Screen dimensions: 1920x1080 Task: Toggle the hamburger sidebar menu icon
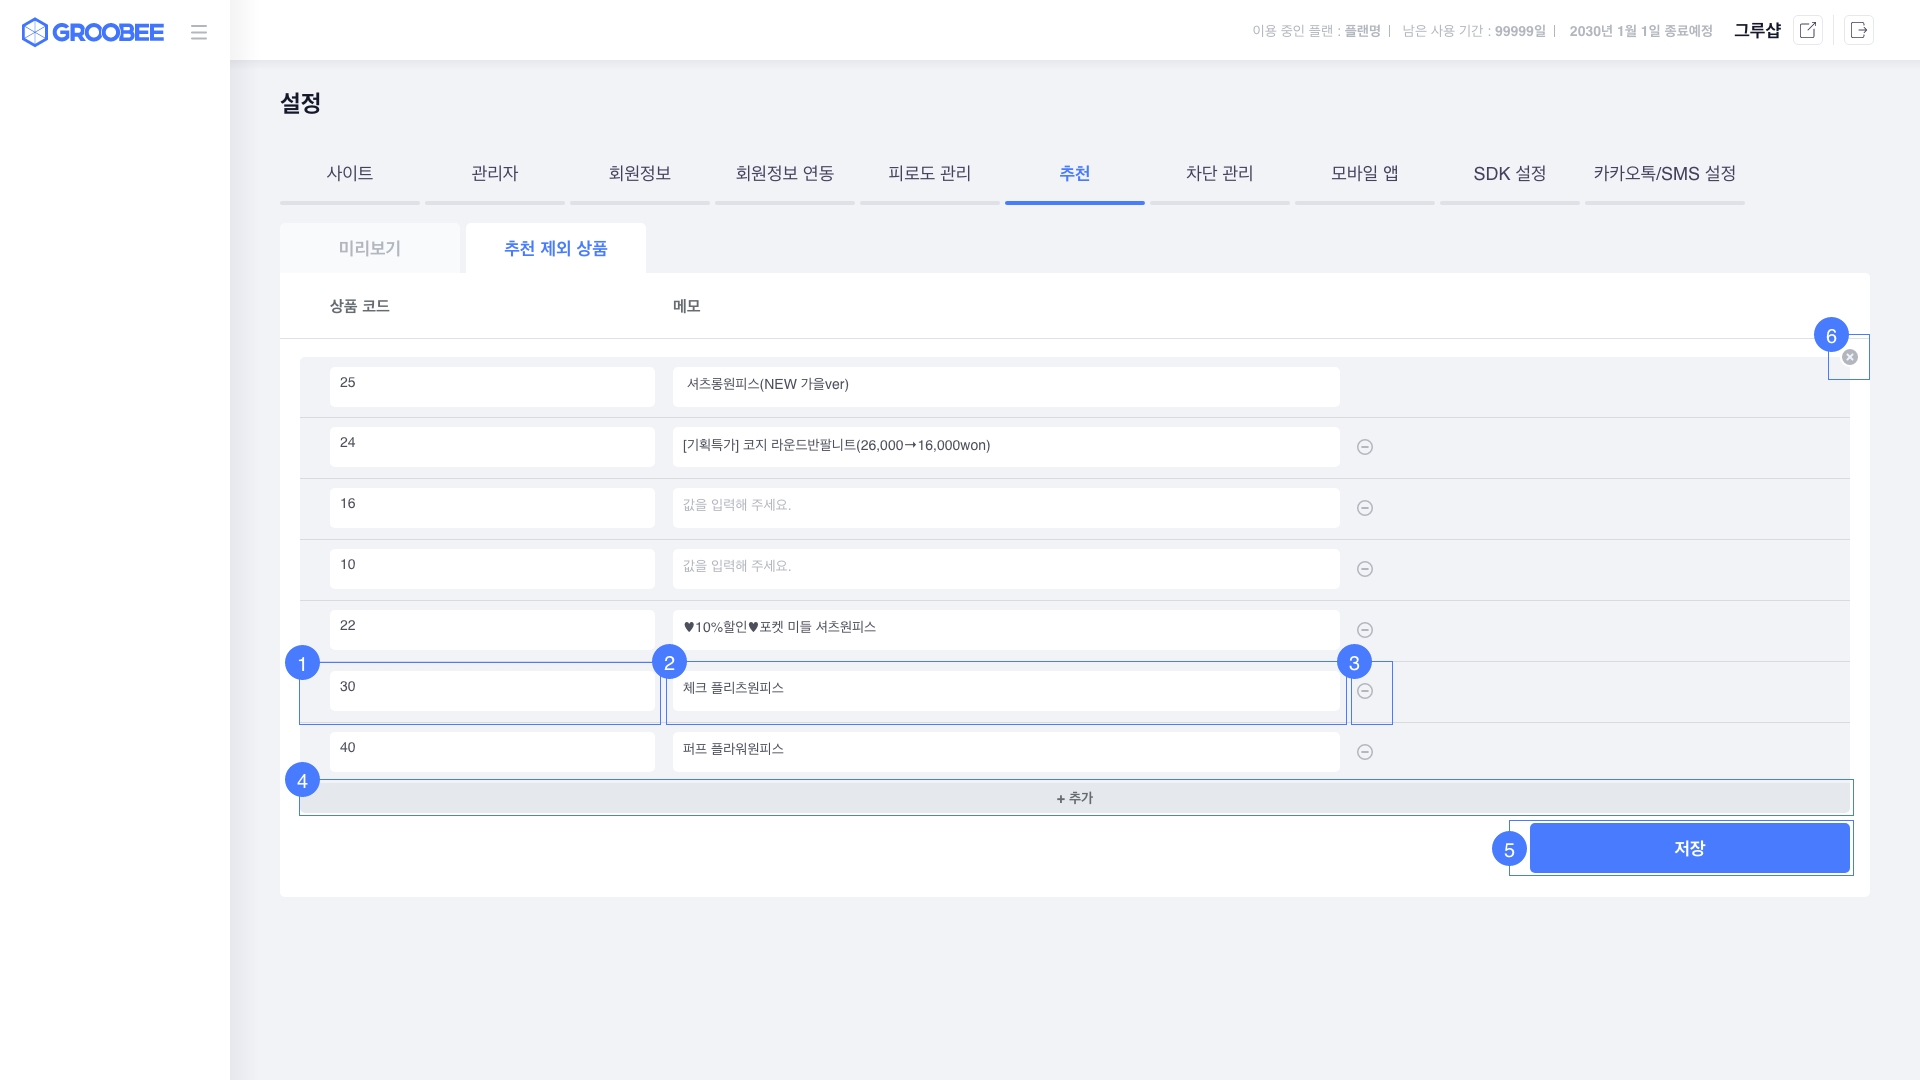point(199,32)
